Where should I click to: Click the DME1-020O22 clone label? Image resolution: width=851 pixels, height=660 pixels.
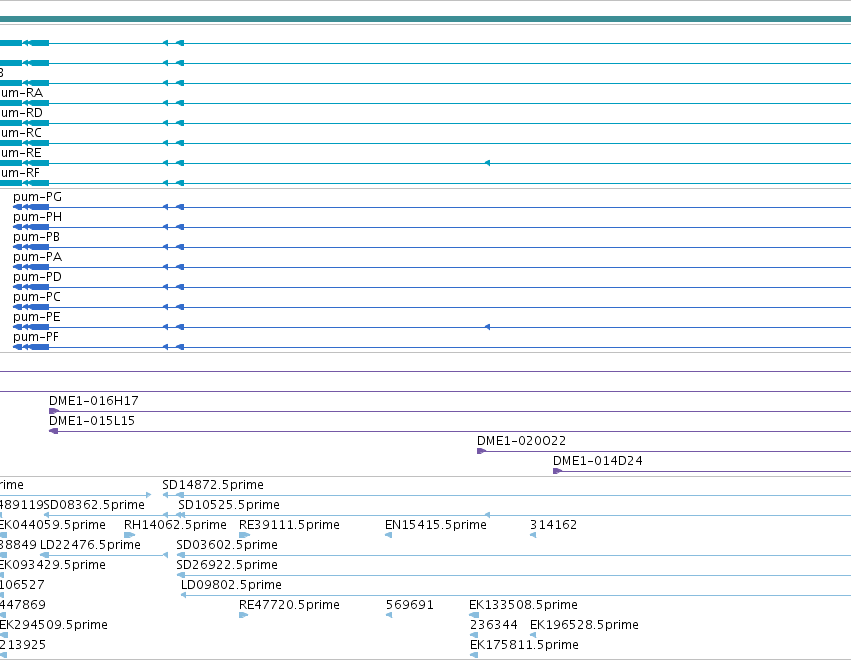click(522, 441)
